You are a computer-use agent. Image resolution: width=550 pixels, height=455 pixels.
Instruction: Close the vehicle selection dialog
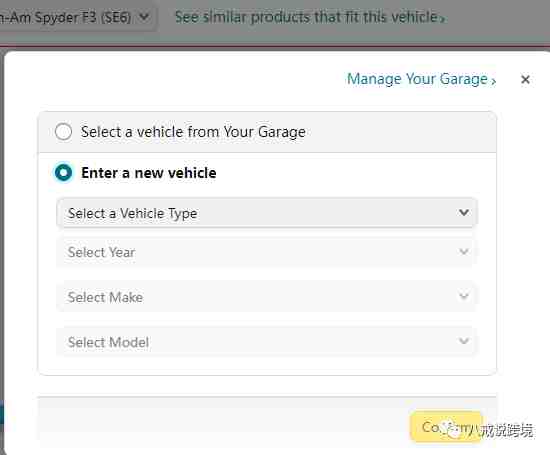pyautogui.click(x=525, y=80)
